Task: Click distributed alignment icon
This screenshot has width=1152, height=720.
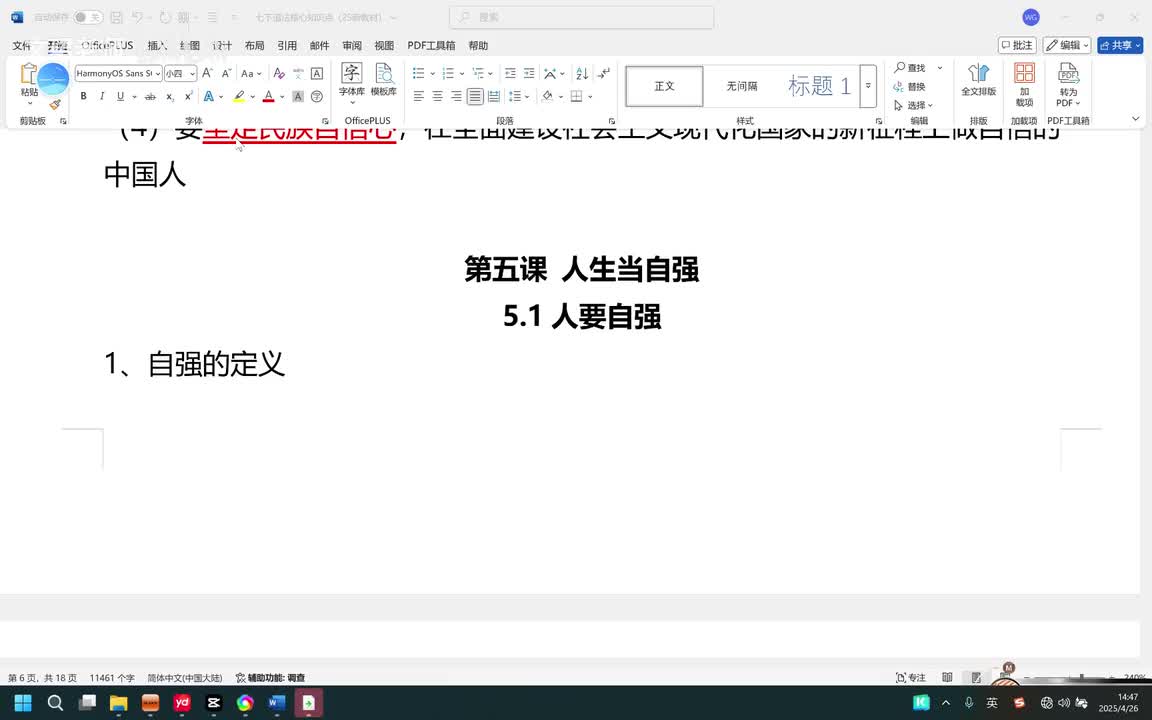Action: point(494,96)
